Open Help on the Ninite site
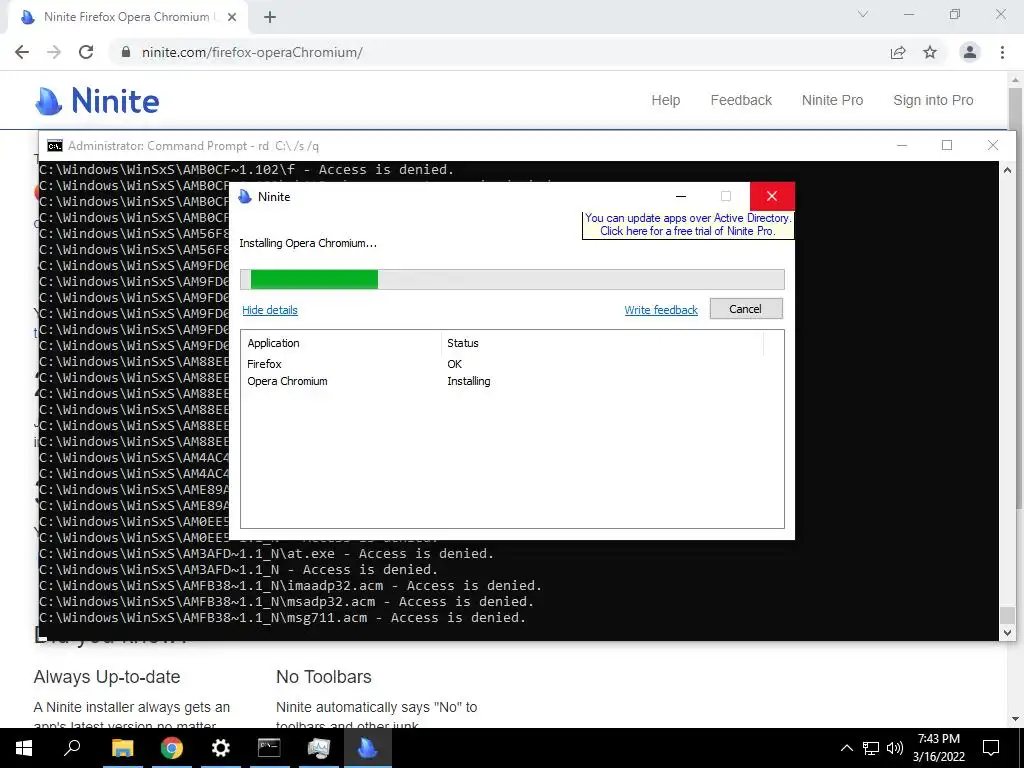 click(x=665, y=100)
